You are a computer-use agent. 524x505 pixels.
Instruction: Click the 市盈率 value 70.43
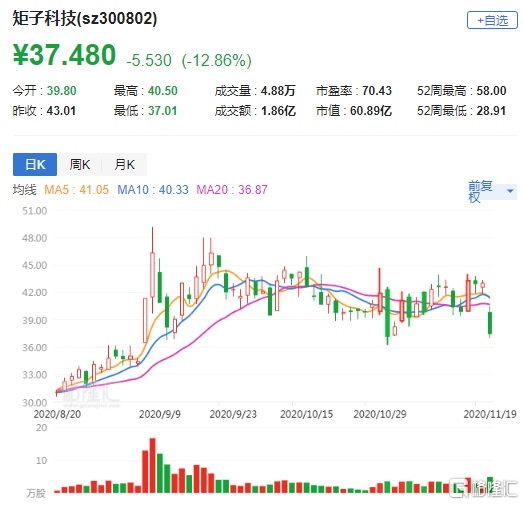pos(377,91)
